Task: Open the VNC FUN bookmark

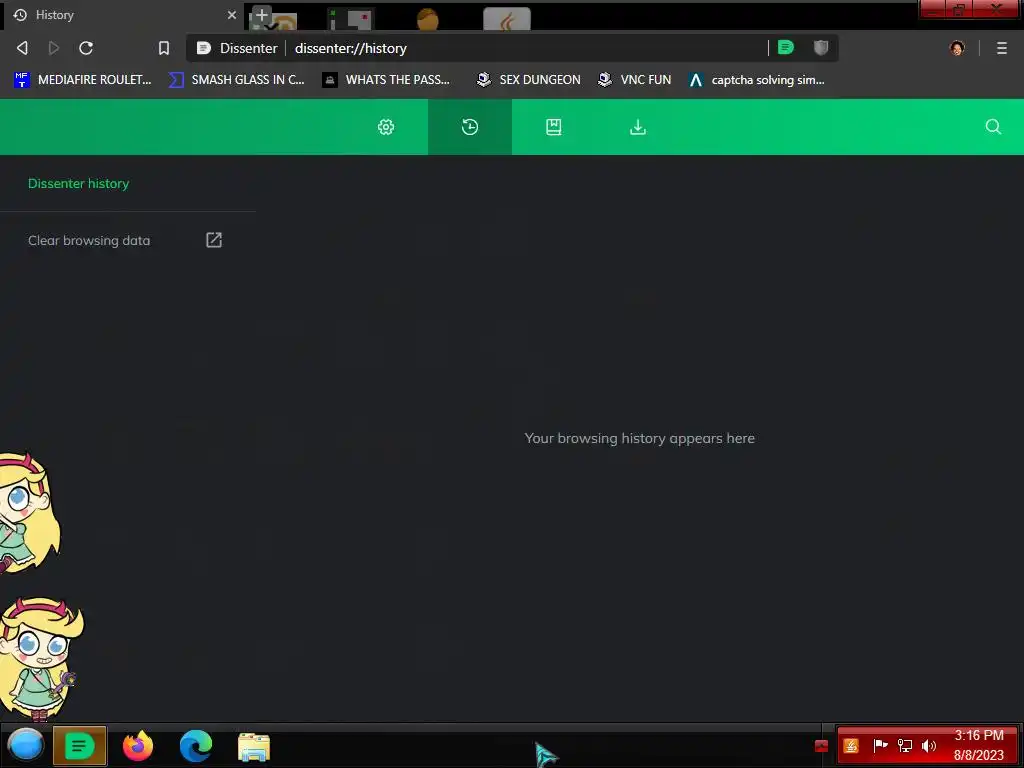Action: pyautogui.click(x=635, y=80)
